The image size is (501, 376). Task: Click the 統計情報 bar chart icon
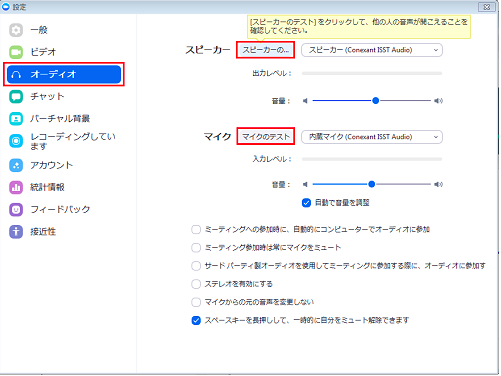coord(16,187)
